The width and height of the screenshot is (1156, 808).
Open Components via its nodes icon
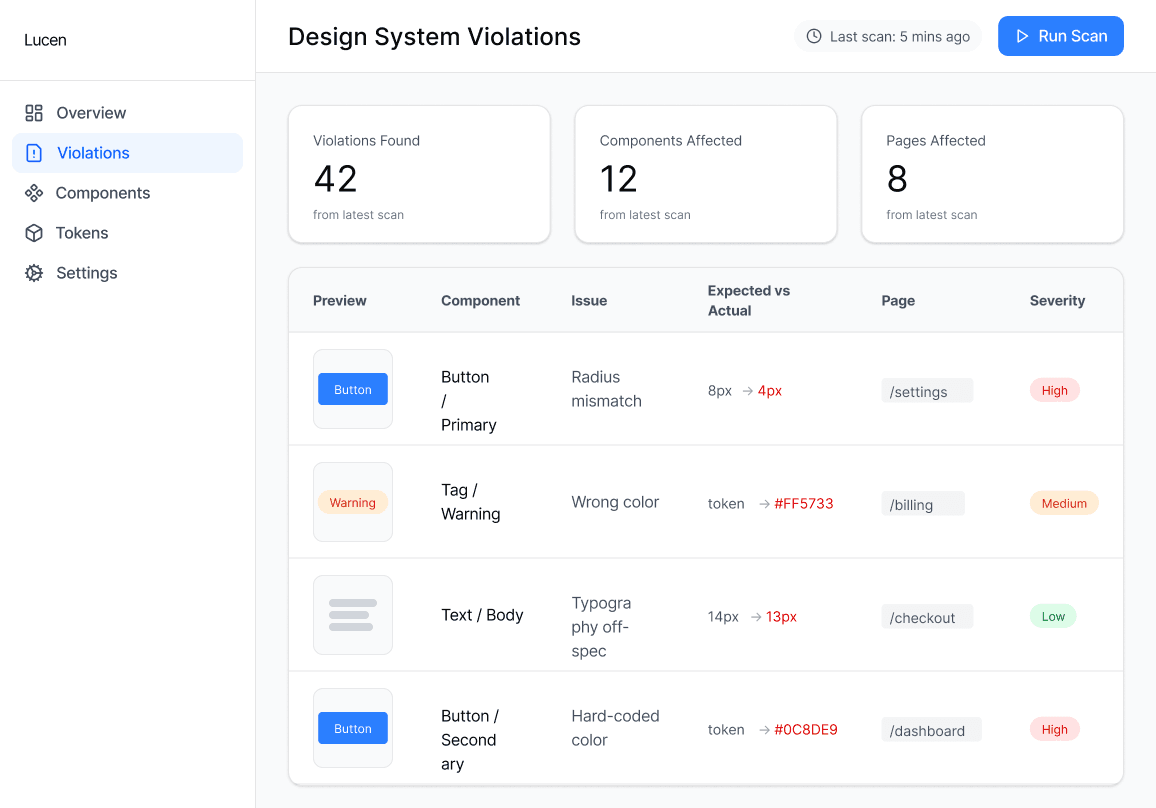pos(34,192)
